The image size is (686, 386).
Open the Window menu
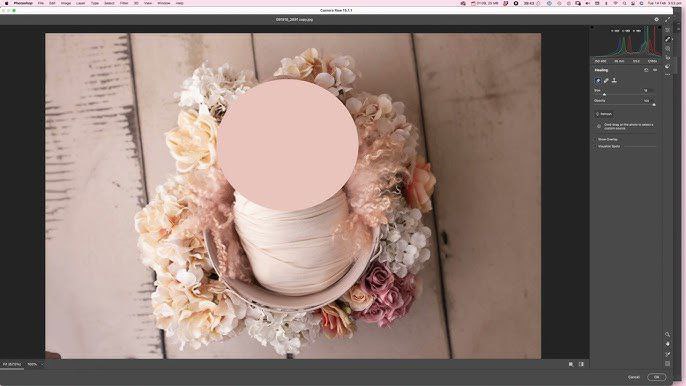(x=164, y=3)
